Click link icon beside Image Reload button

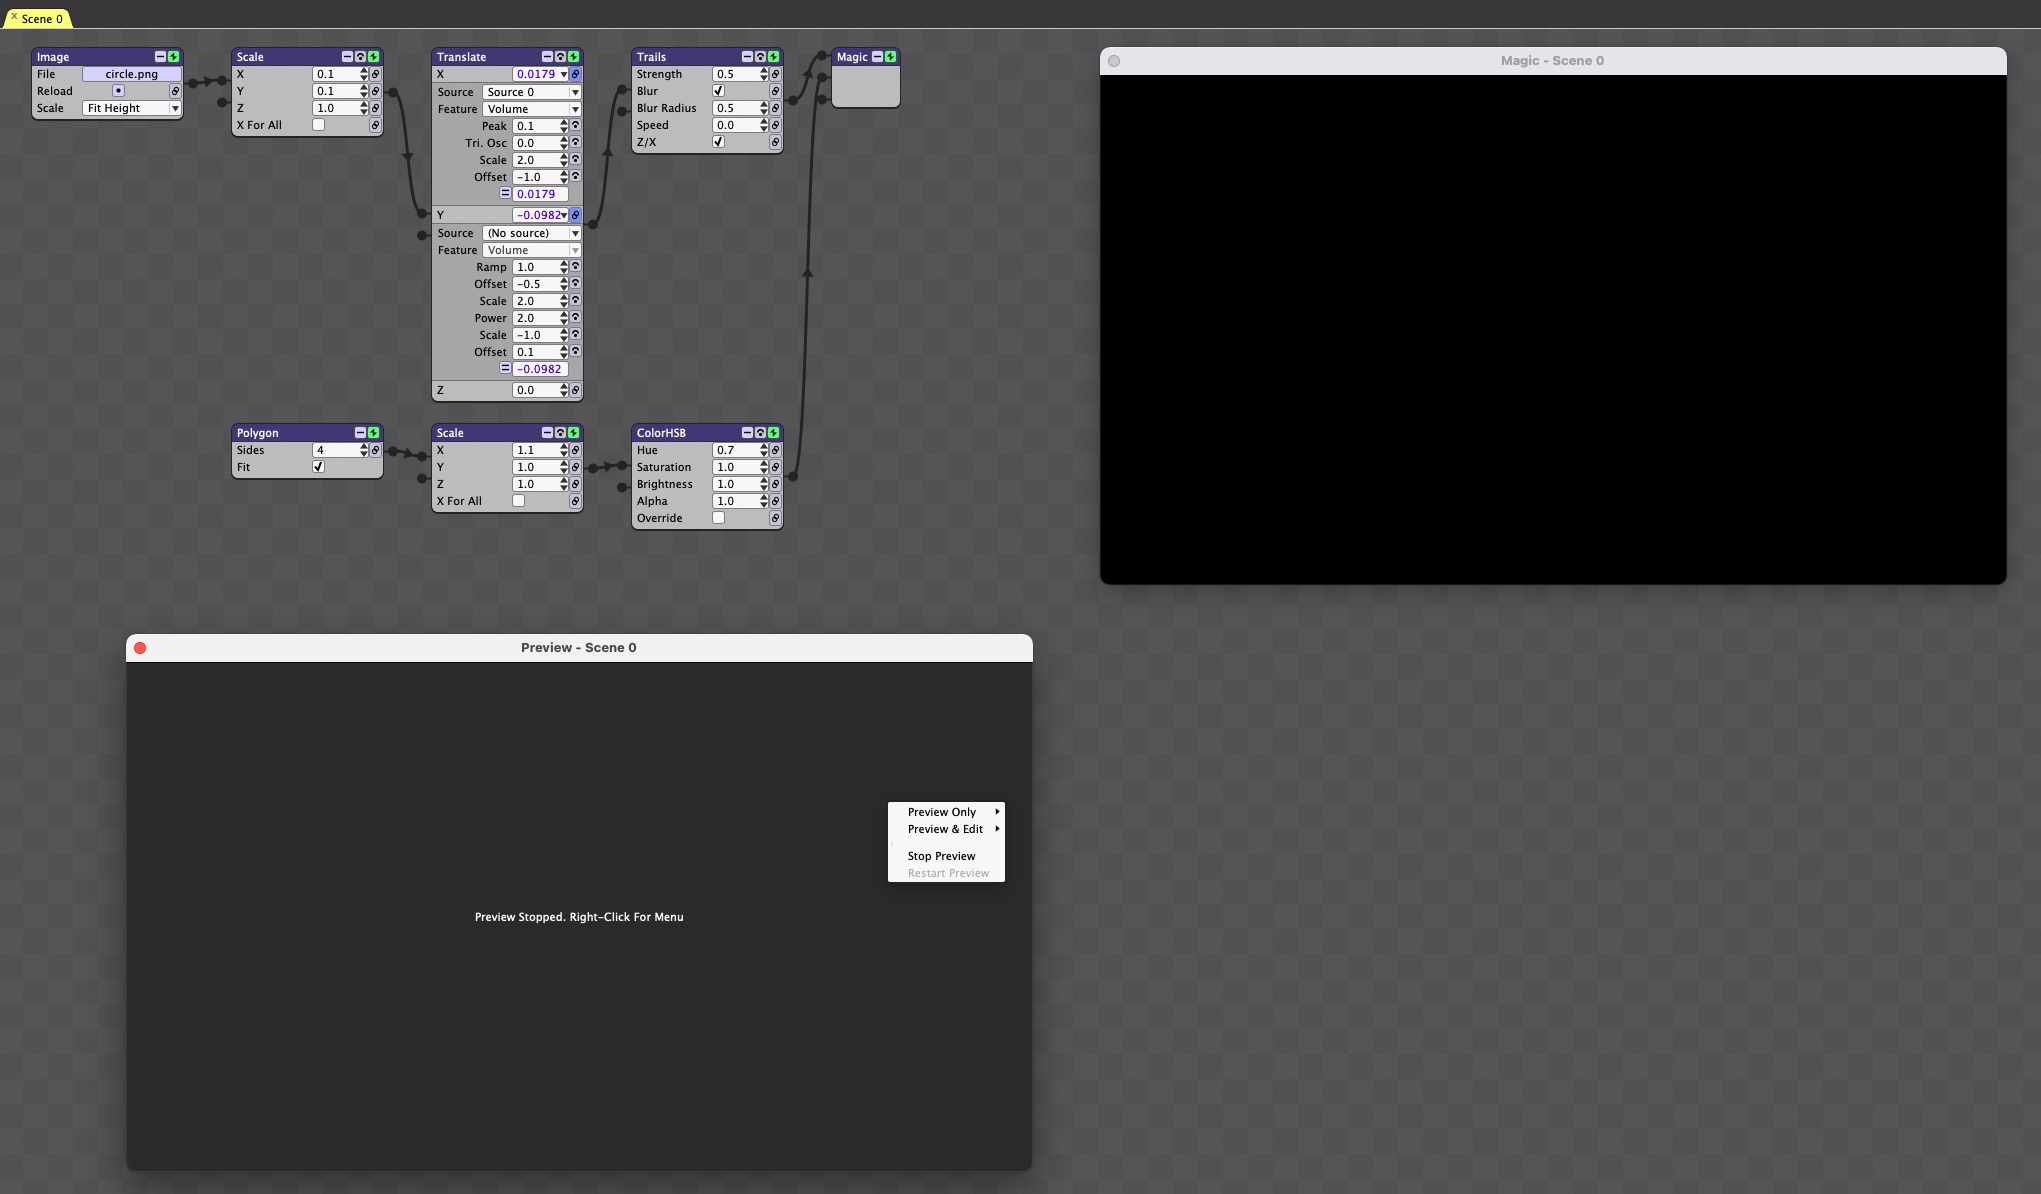click(x=175, y=91)
